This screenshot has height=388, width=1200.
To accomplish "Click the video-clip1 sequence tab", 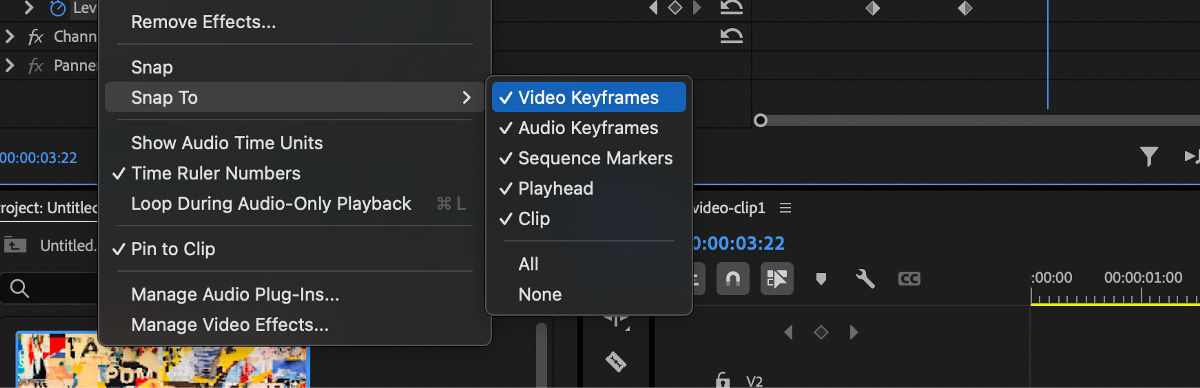I will (x=729, y=208).
